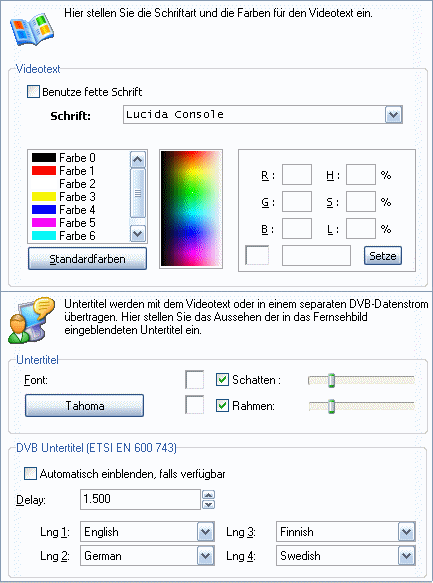Open the Lng 4 Swedish dropdown
Screen dimensions: 433x583
pyautogui.click(x=406, y=556)
